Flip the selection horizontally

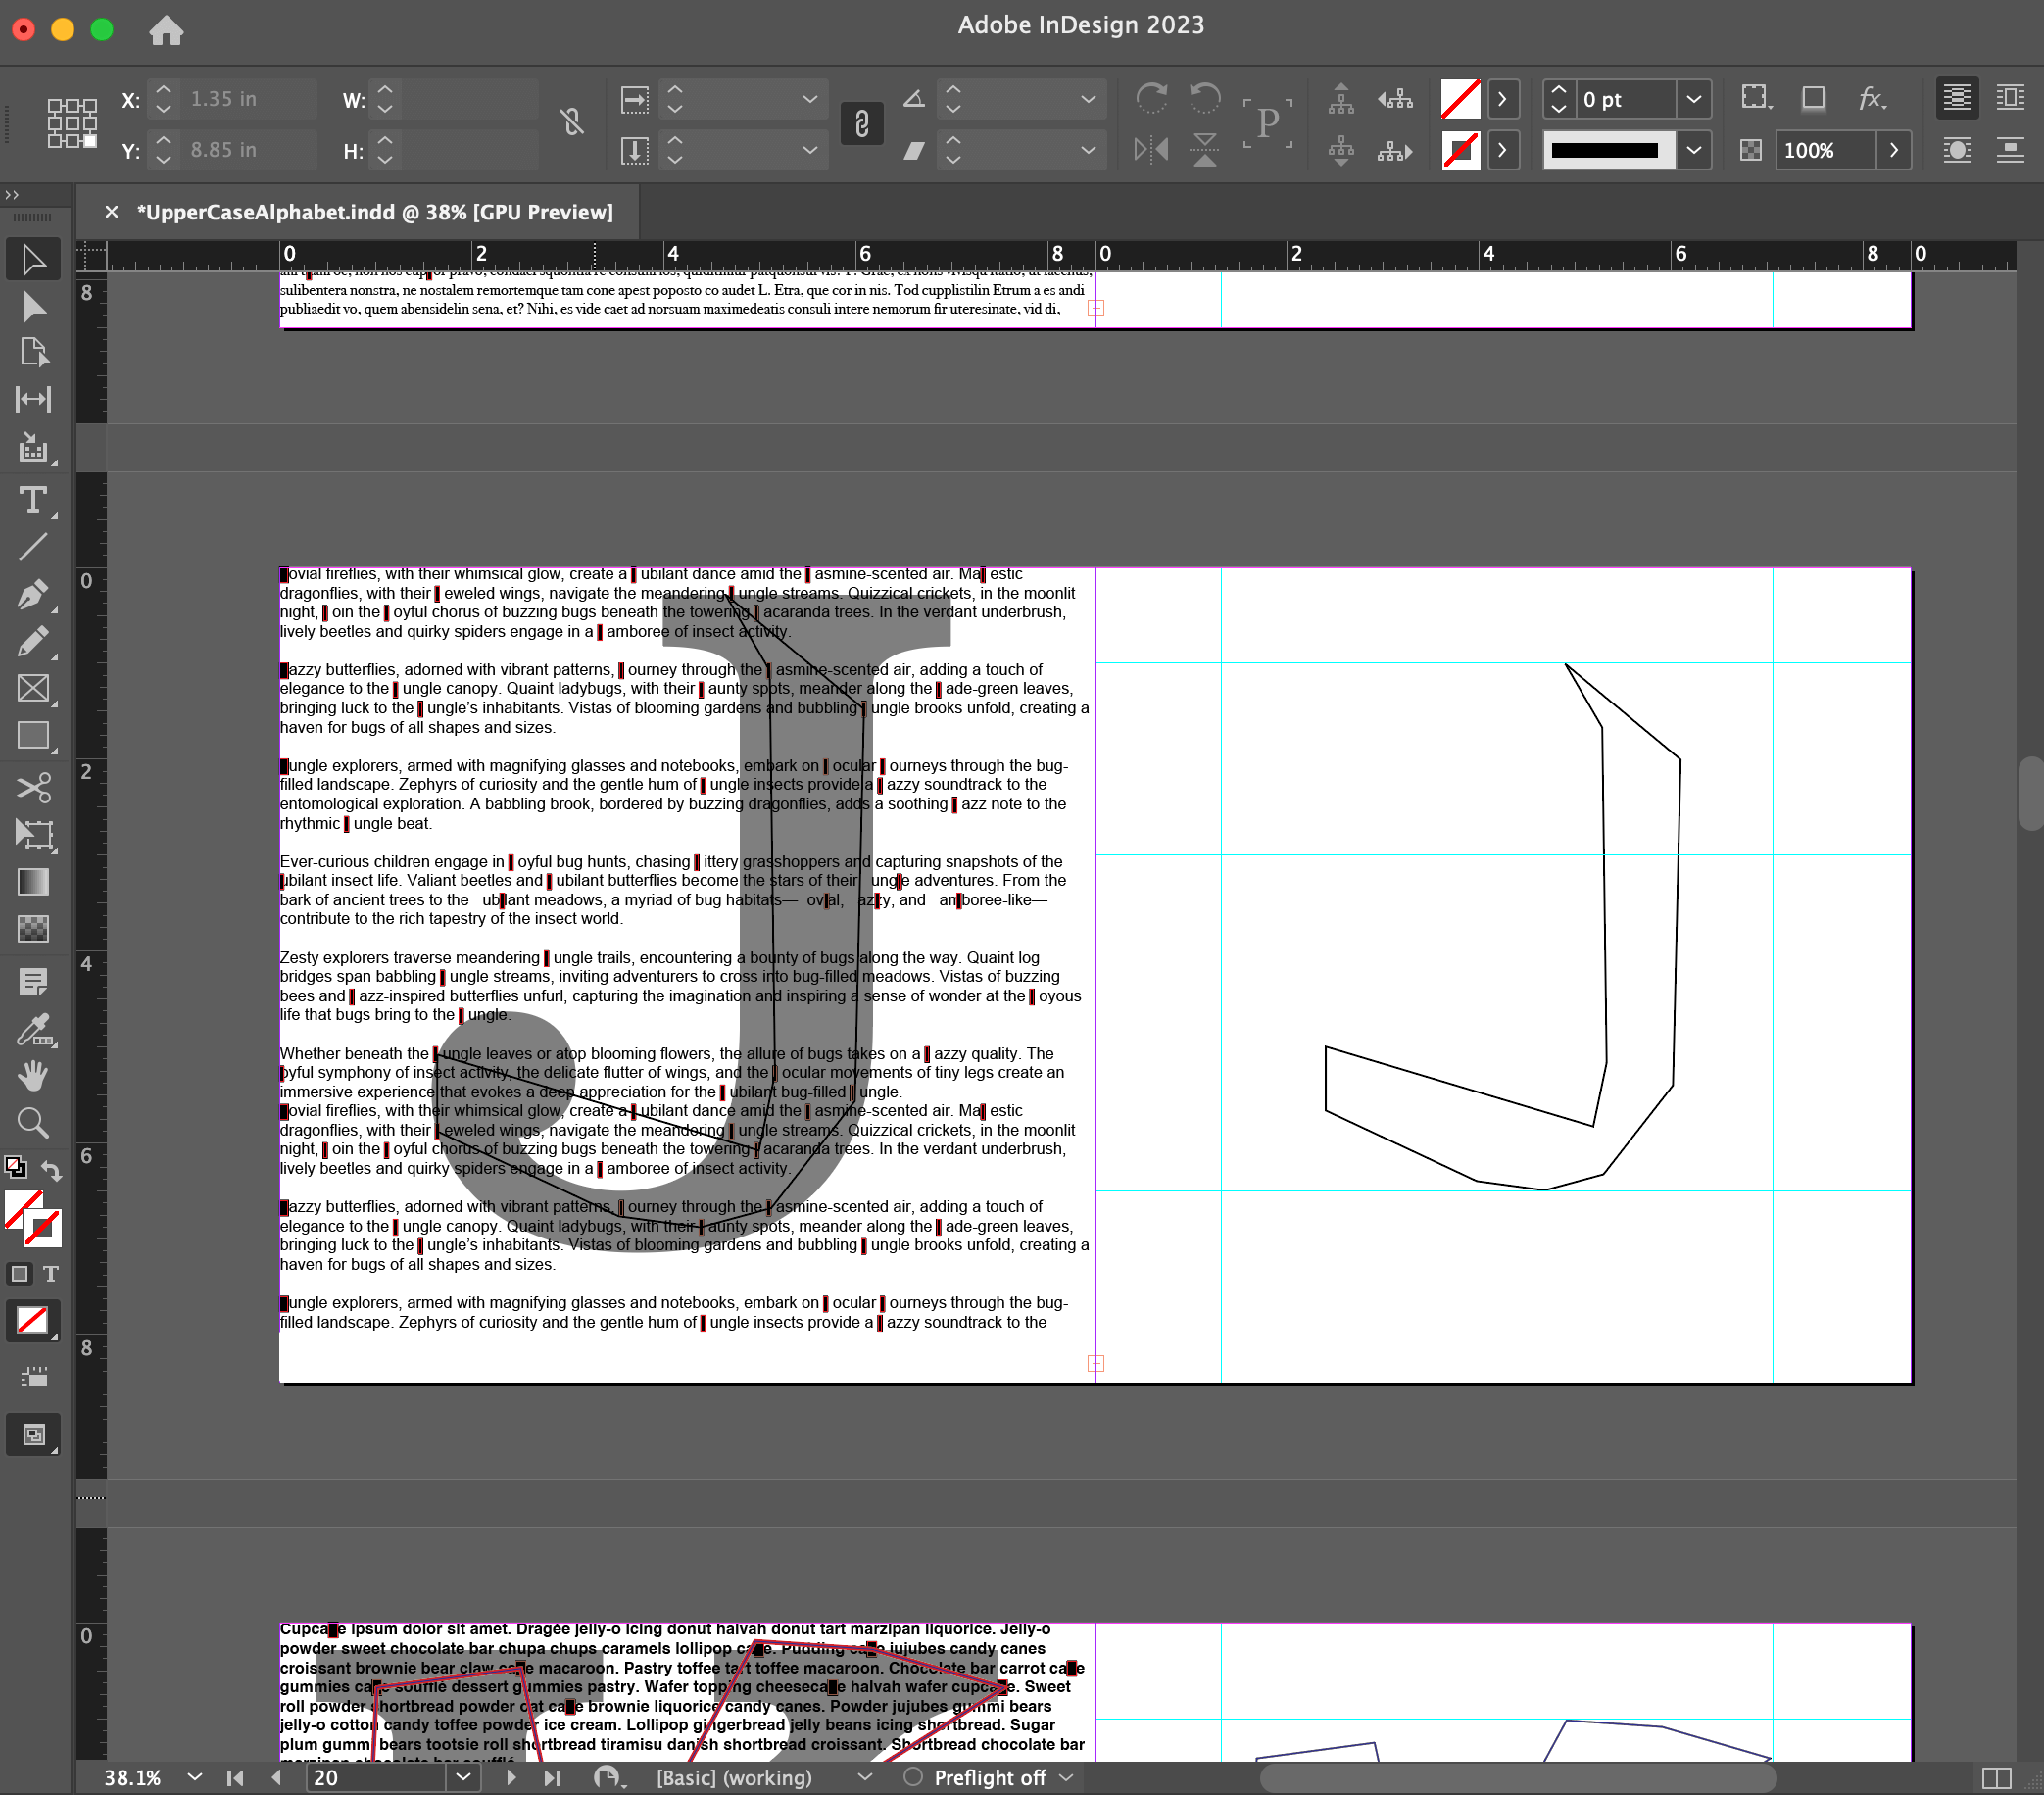(1151, 150)
